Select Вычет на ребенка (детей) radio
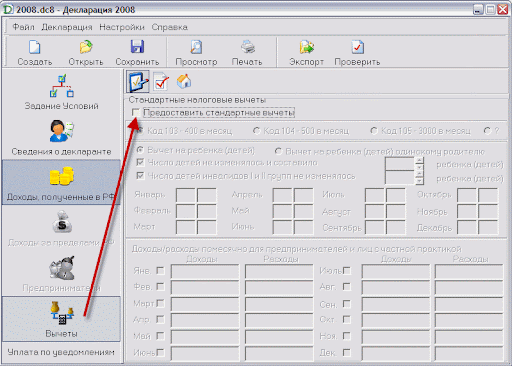Image resolution: width=512 pixels, height=366 pixels. pos(140,150)
